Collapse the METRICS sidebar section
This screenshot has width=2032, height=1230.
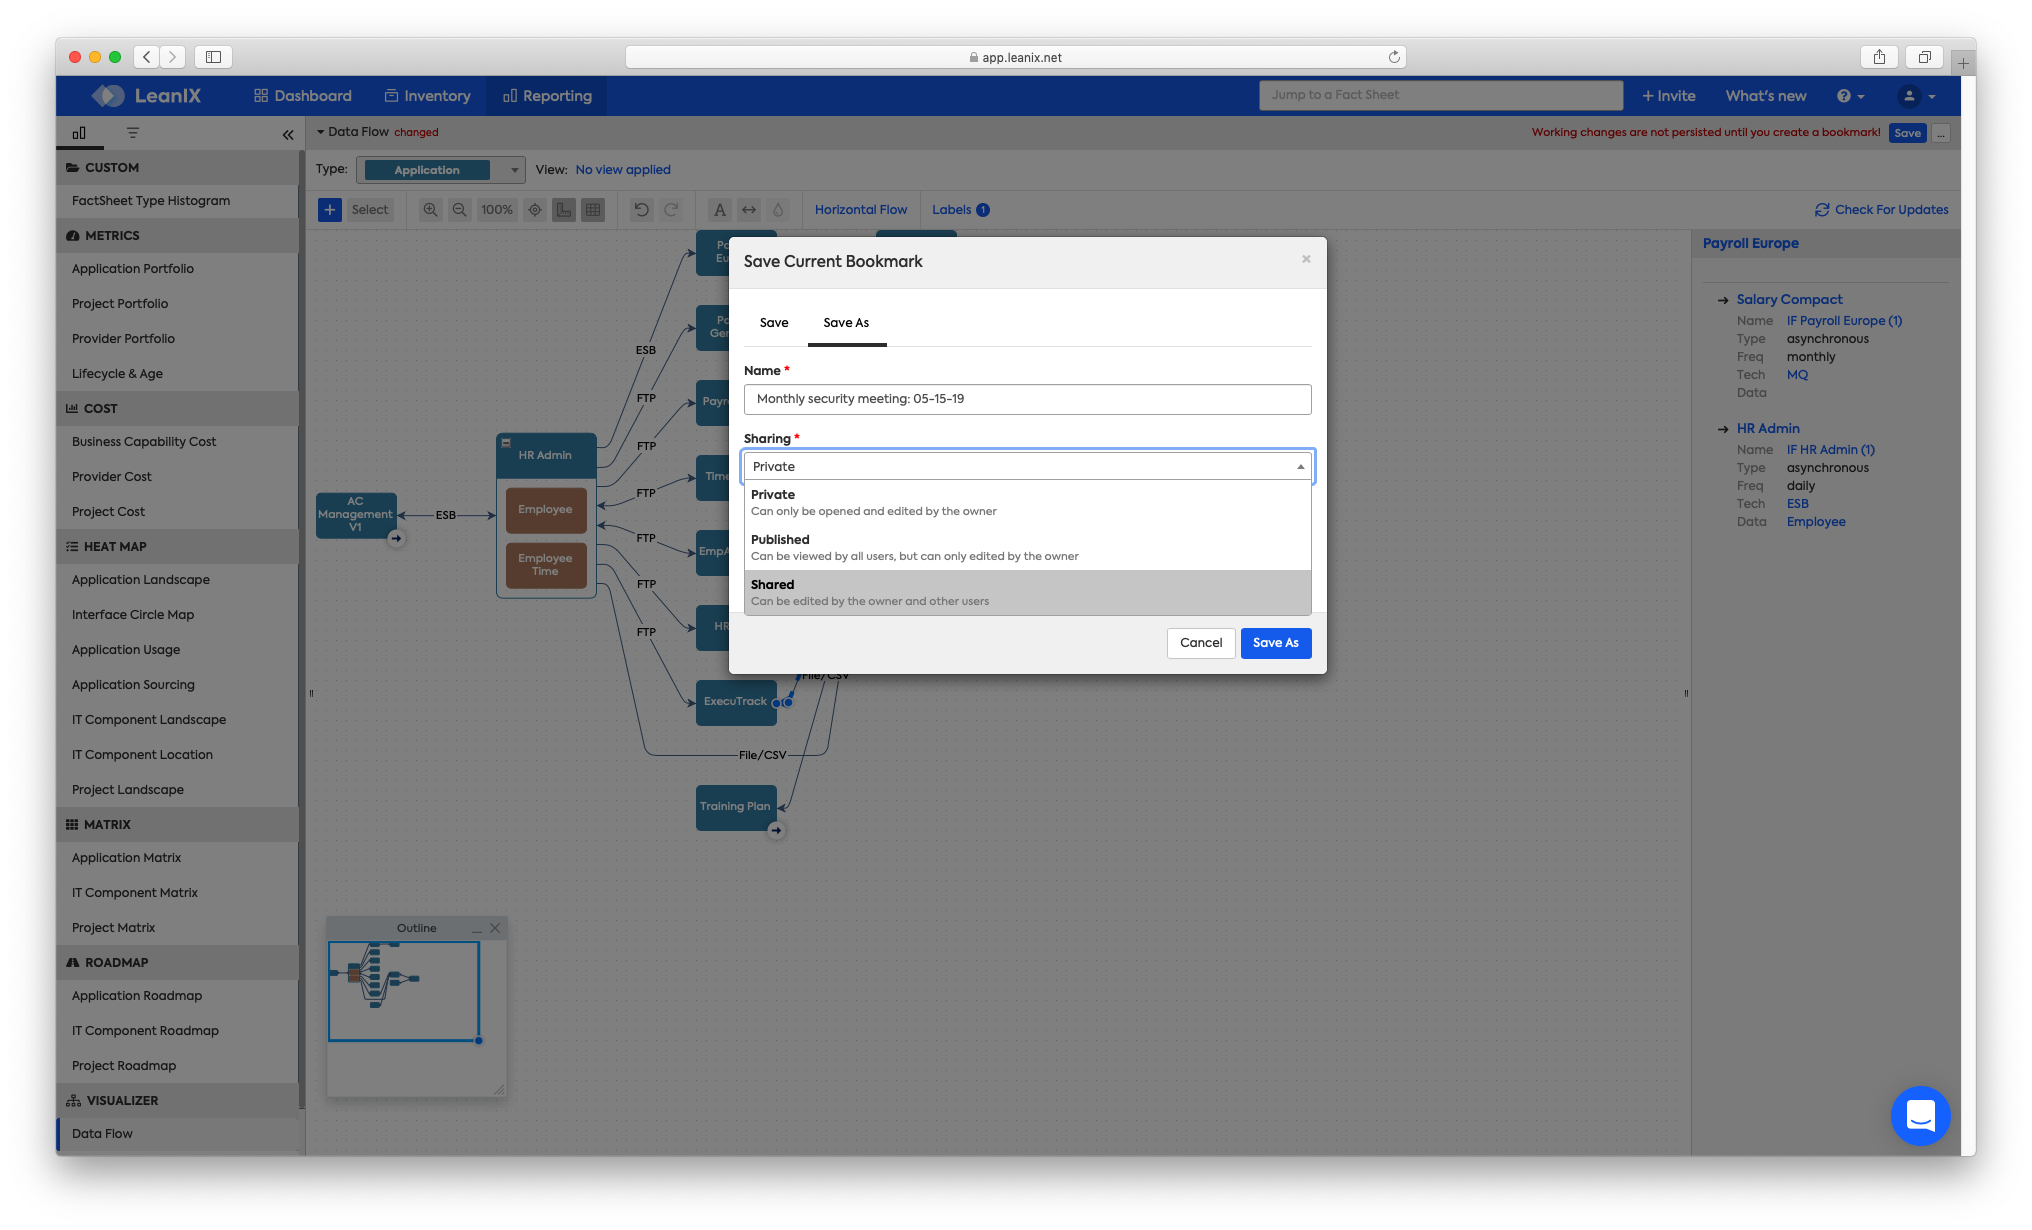point(177,236)
